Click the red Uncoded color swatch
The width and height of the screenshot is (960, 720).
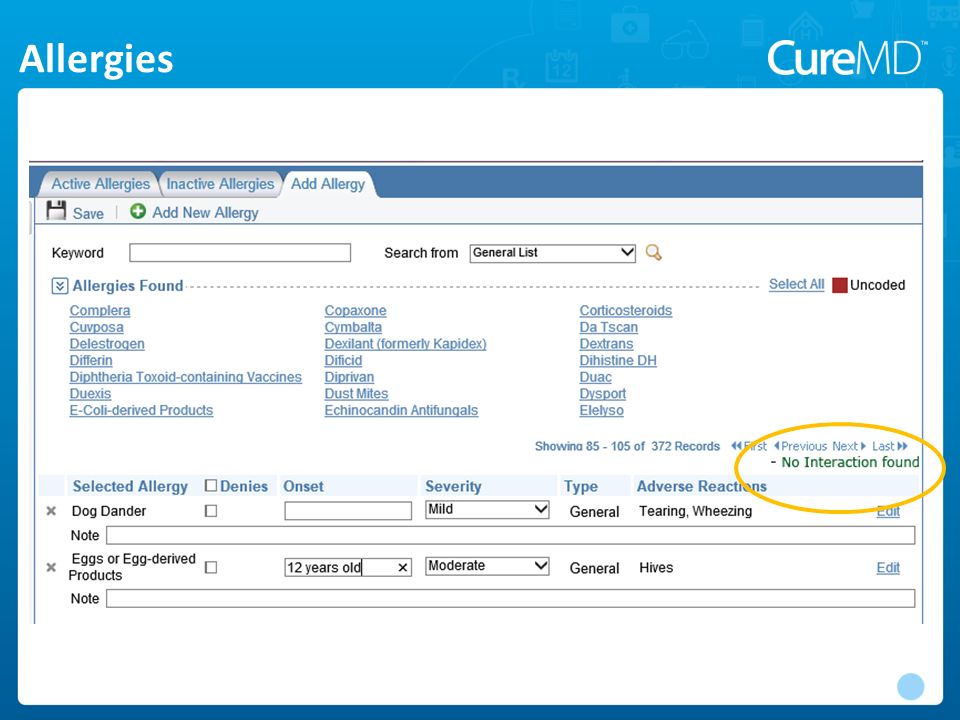[839, 285]
